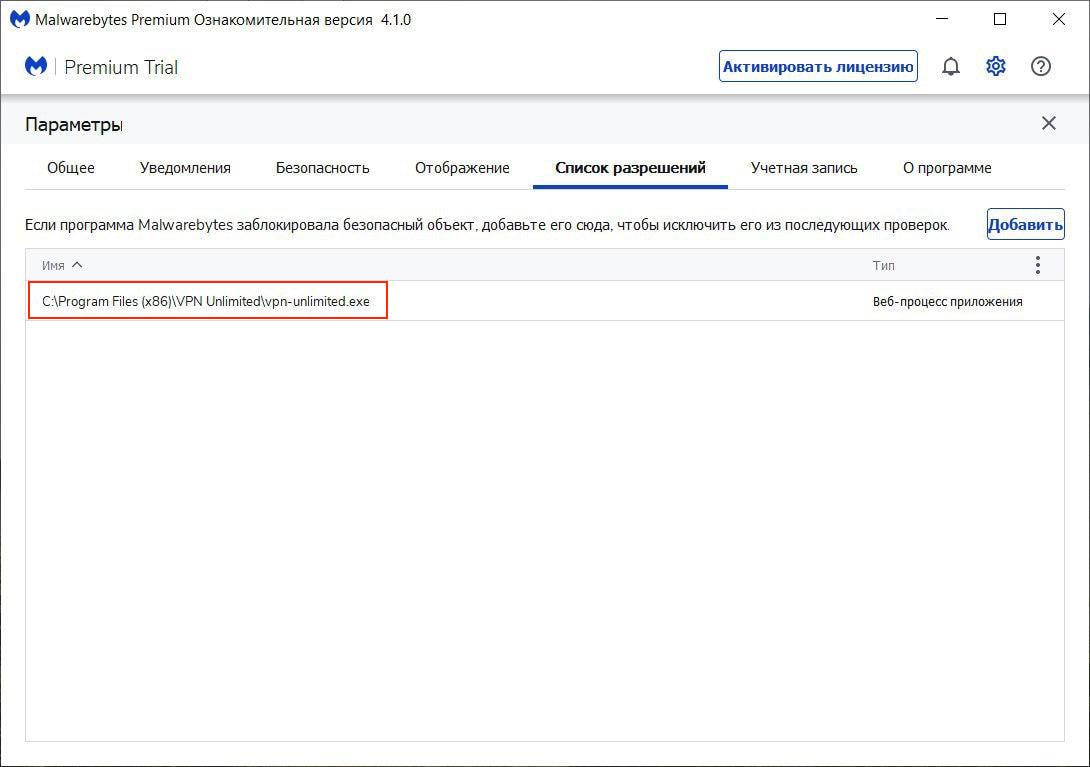This screenshot has height=767, width=1090.
Task: Click the Тип column header
Action: click(x=883, y=265)
